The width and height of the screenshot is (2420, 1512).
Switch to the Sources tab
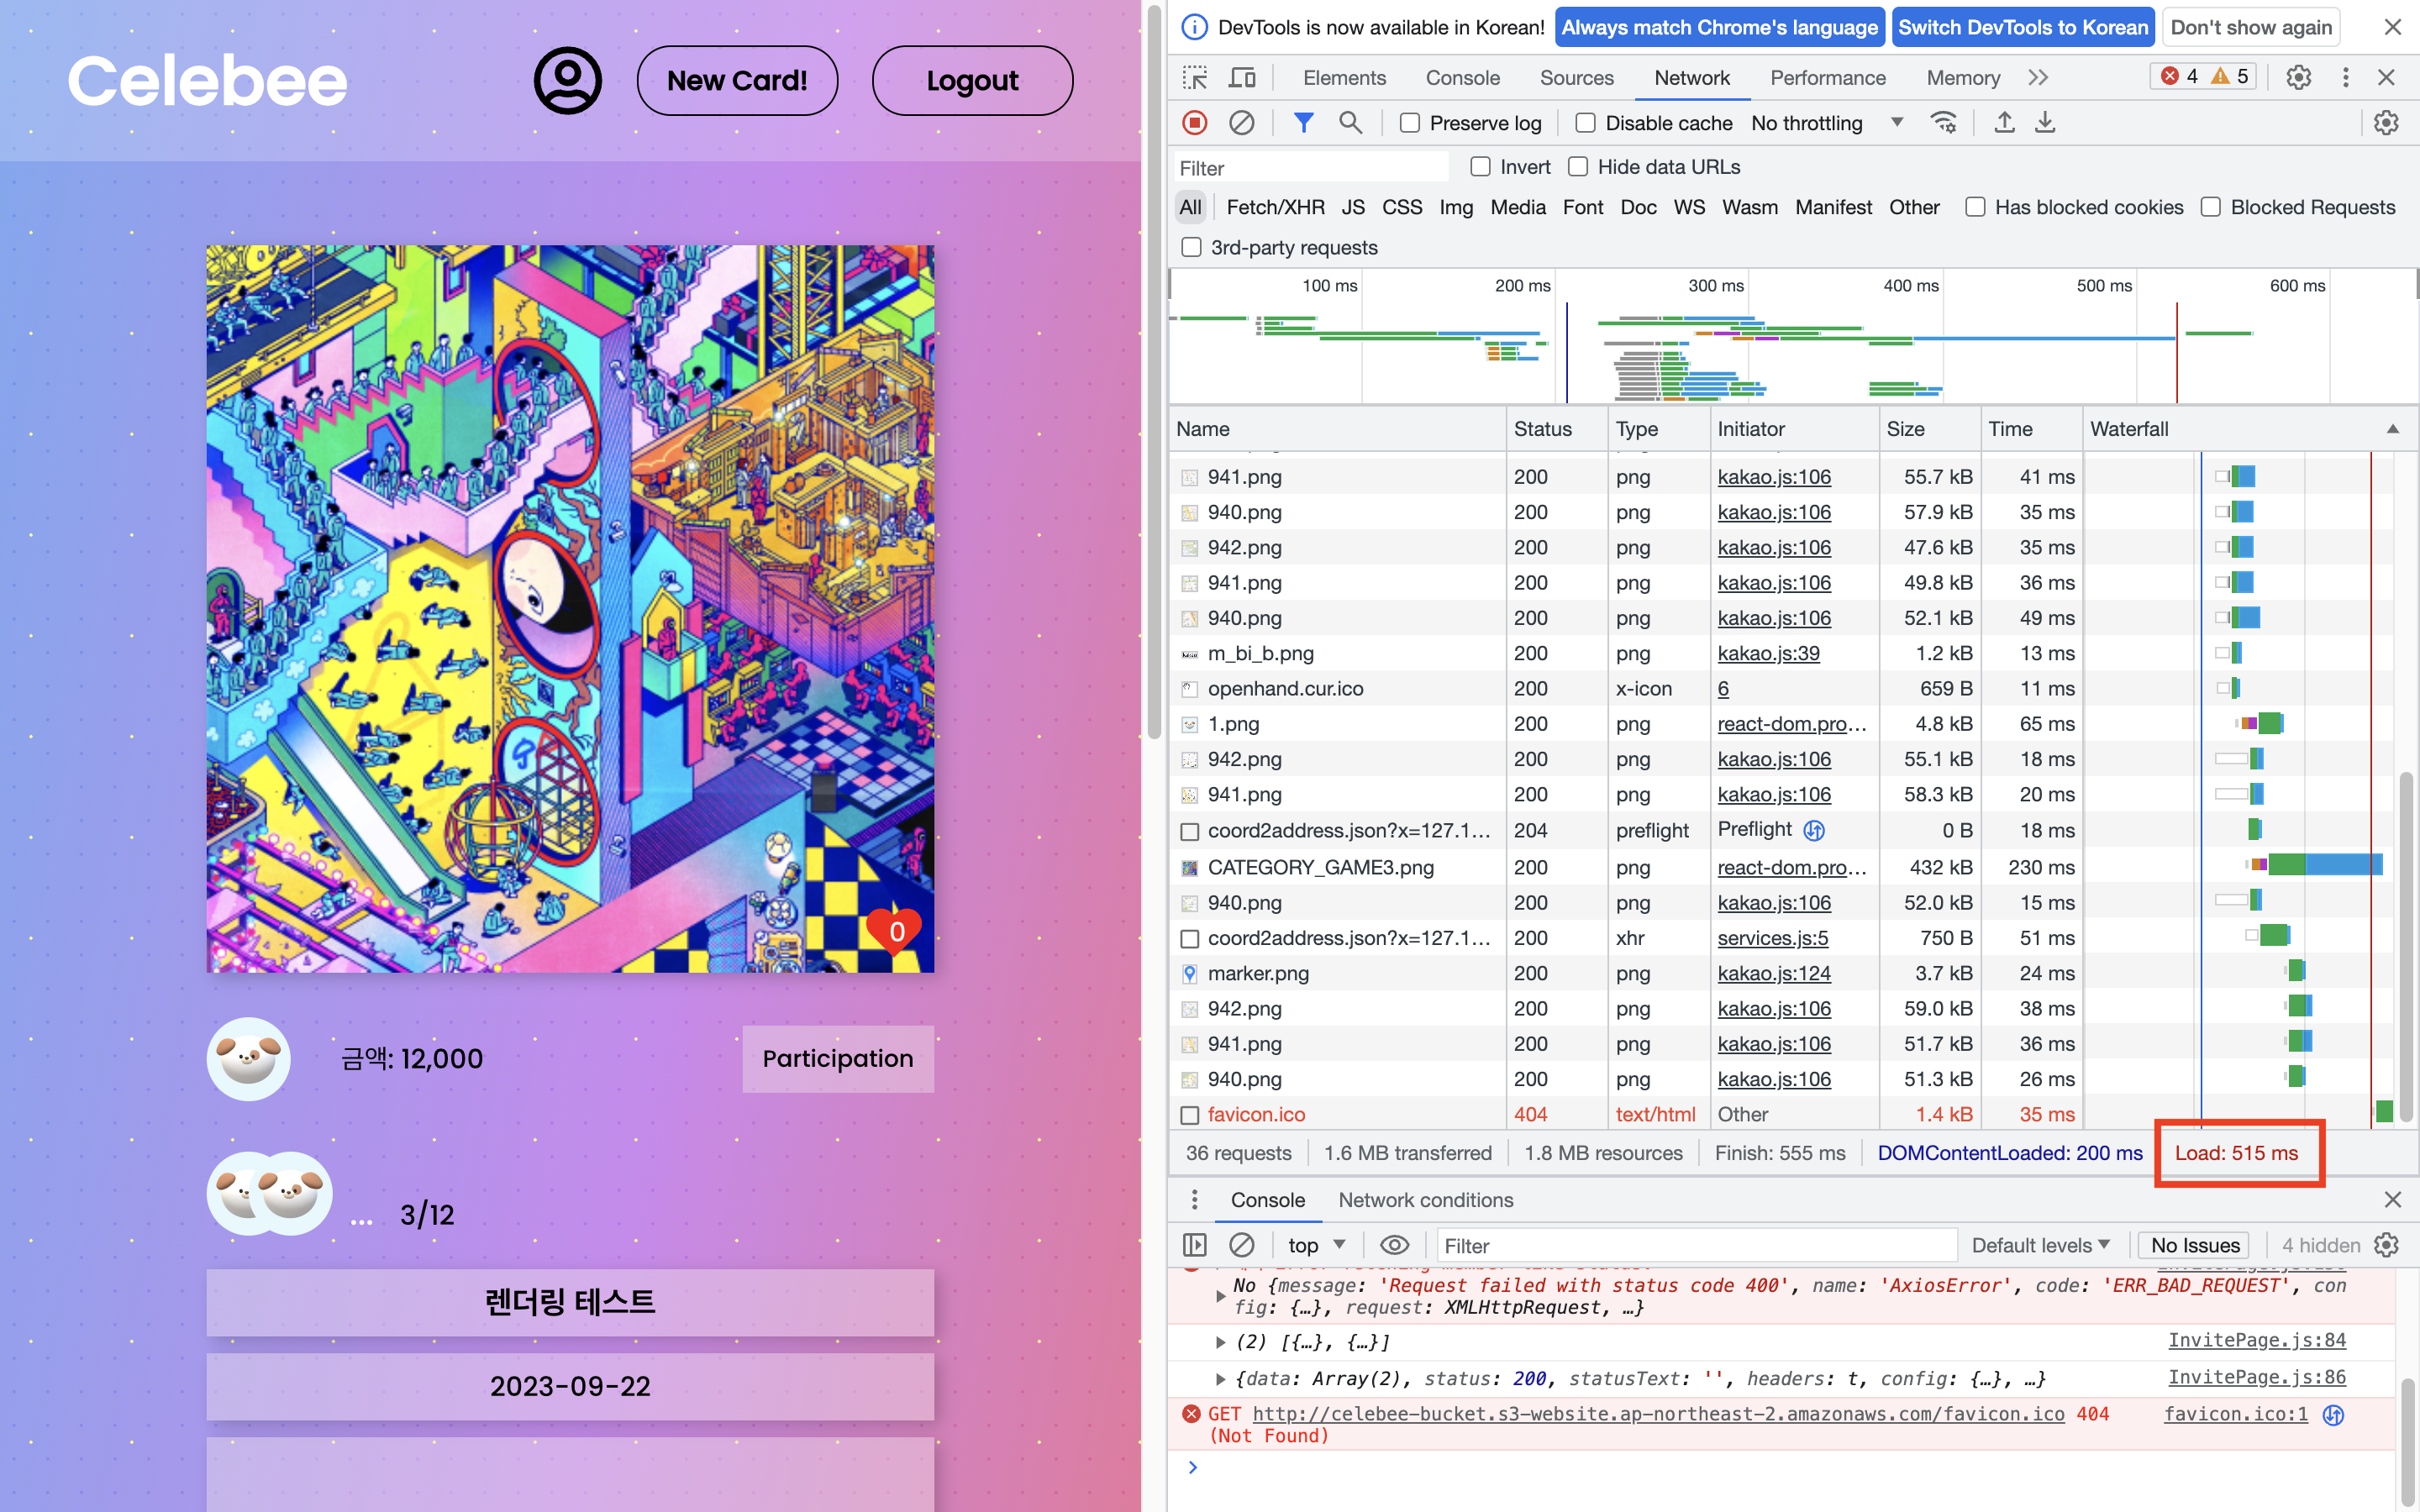point(1576,78)
